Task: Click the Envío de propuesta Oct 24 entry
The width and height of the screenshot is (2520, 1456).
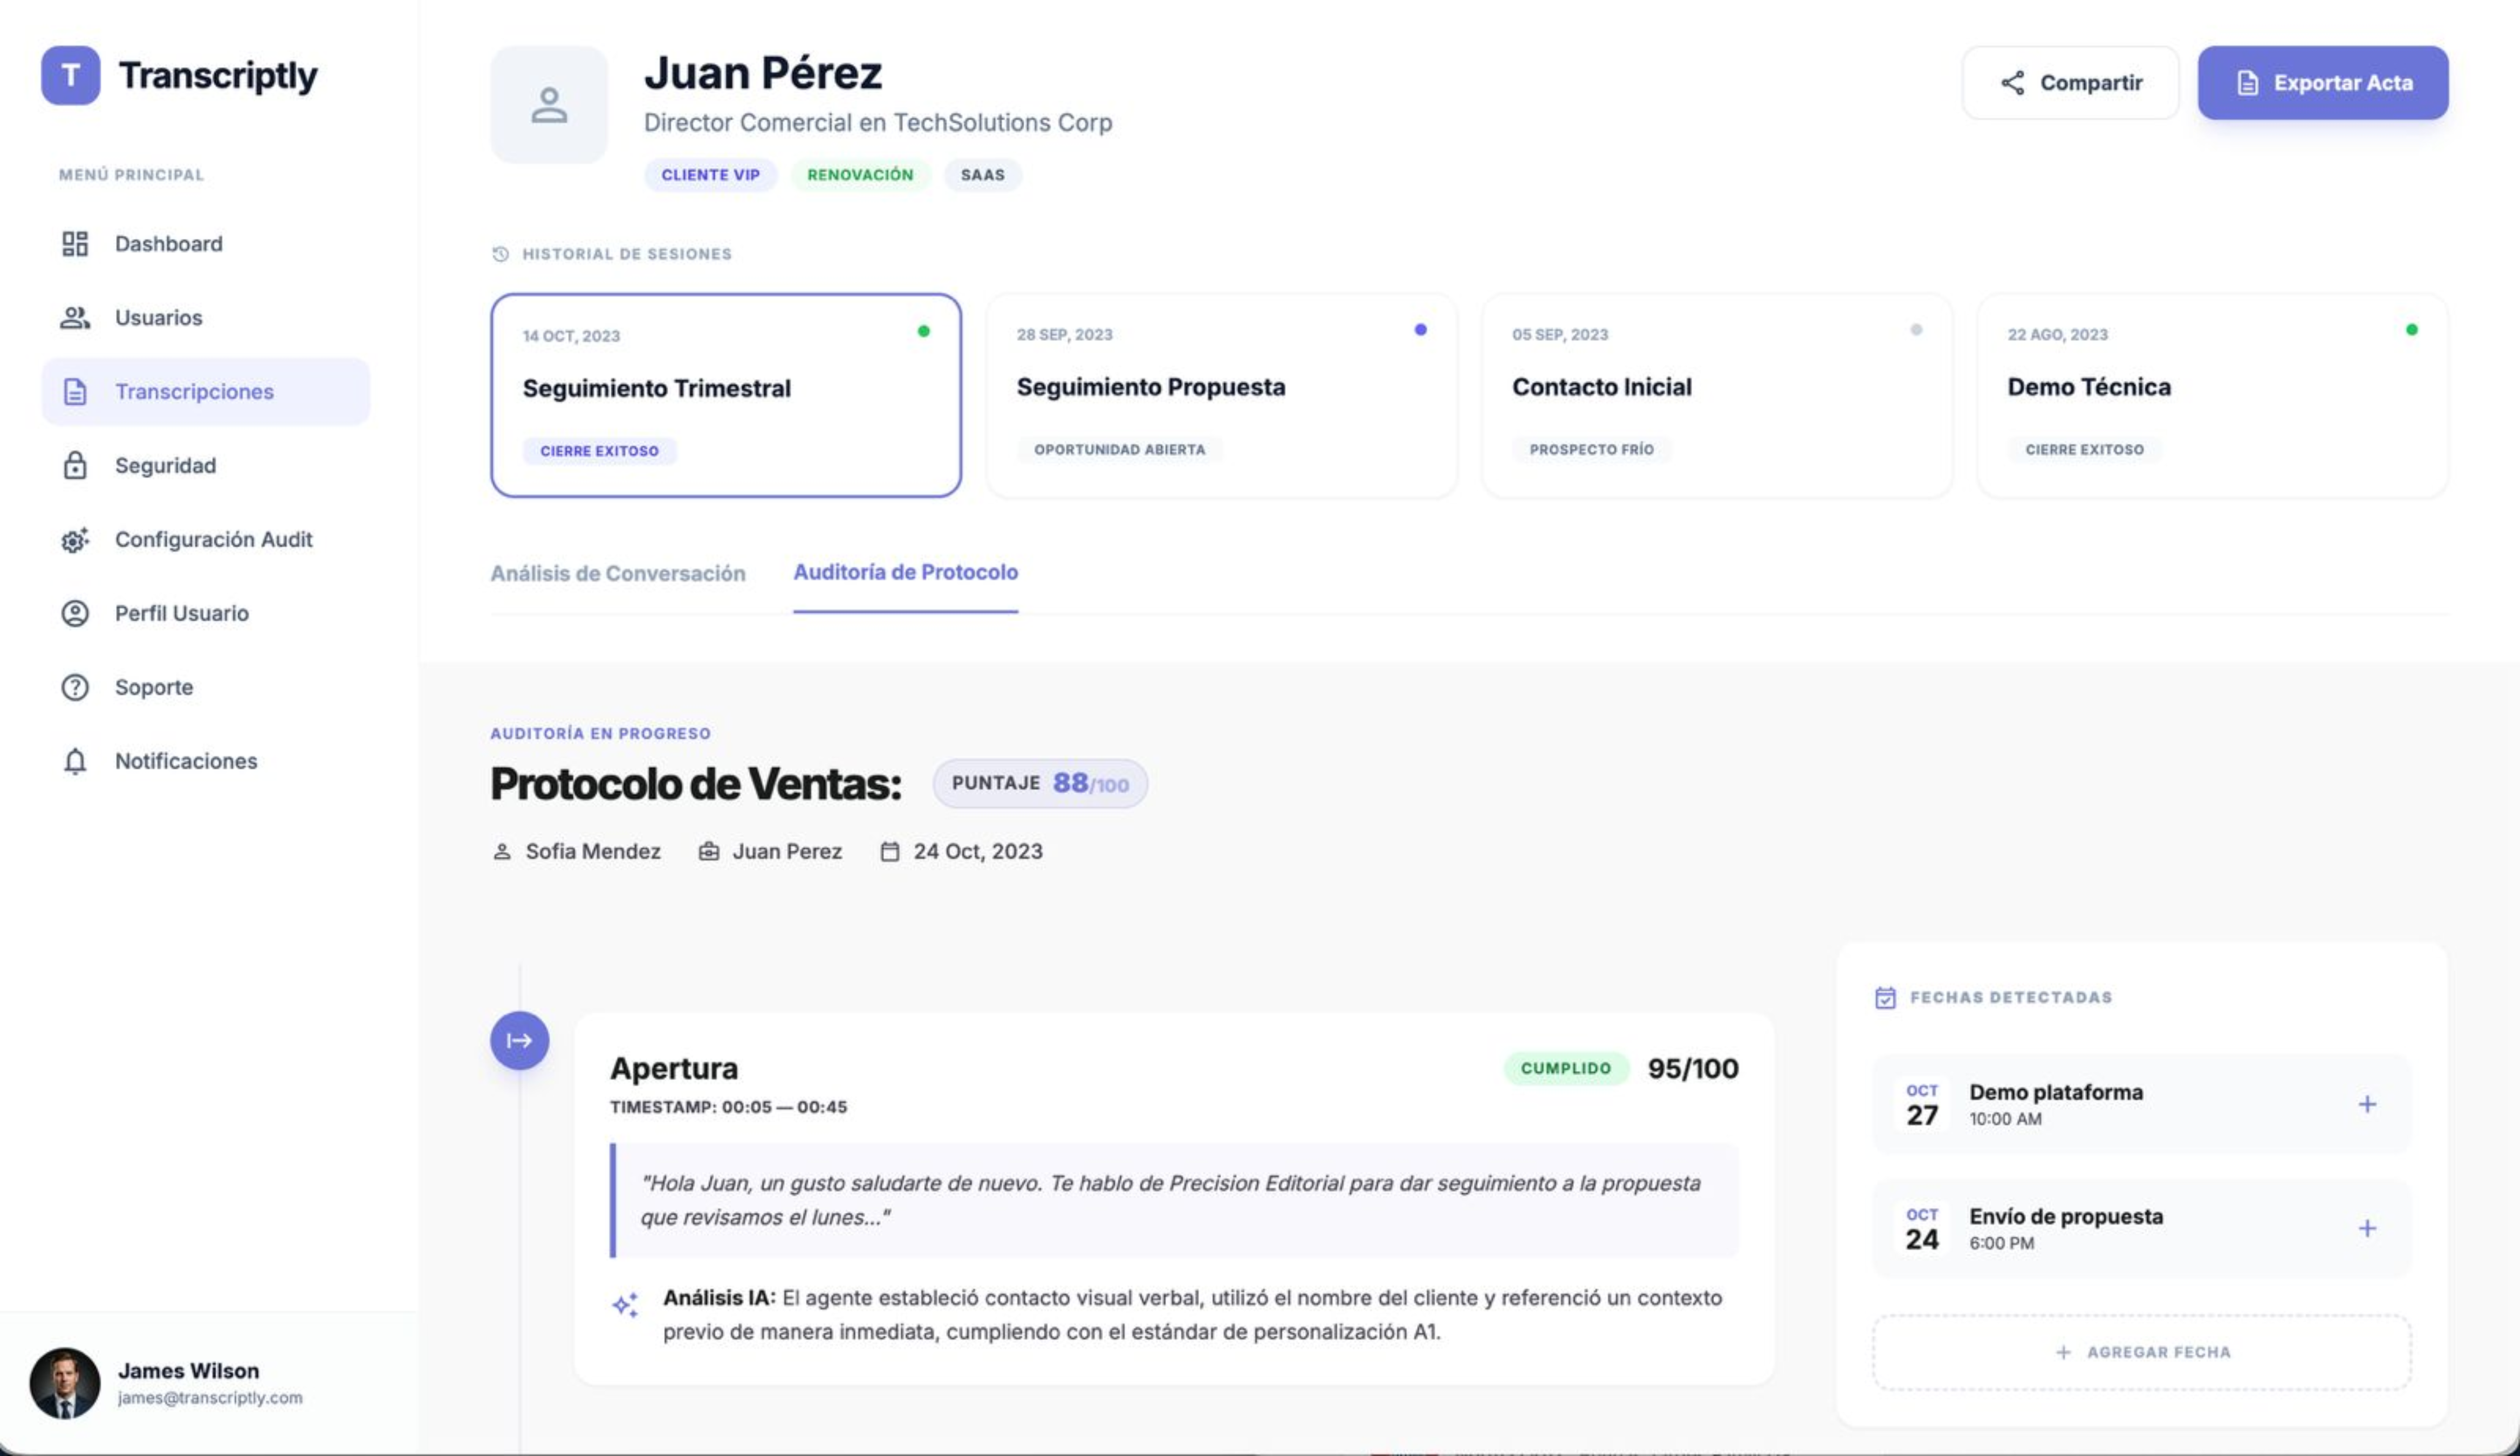Action: pyautogui.click(x=2142, y=1229)
